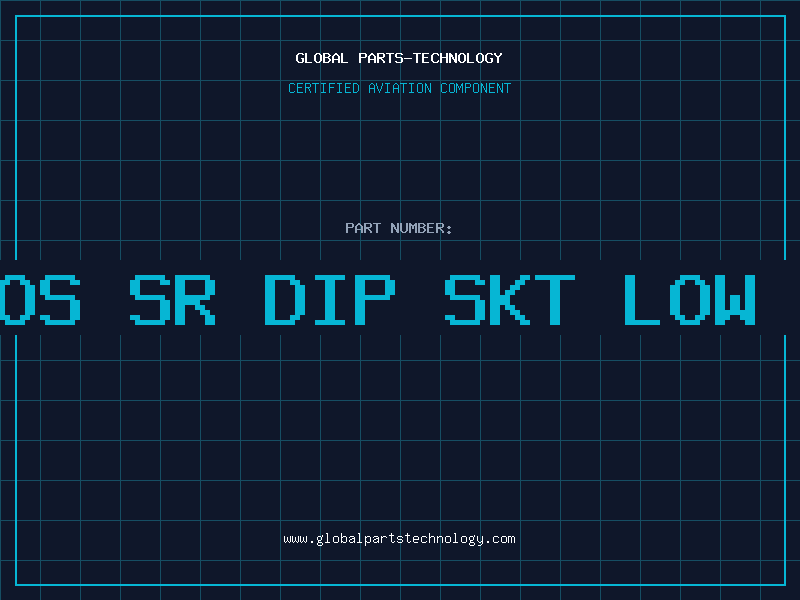Click the word NUMBER: in the label

coord(421,228)
